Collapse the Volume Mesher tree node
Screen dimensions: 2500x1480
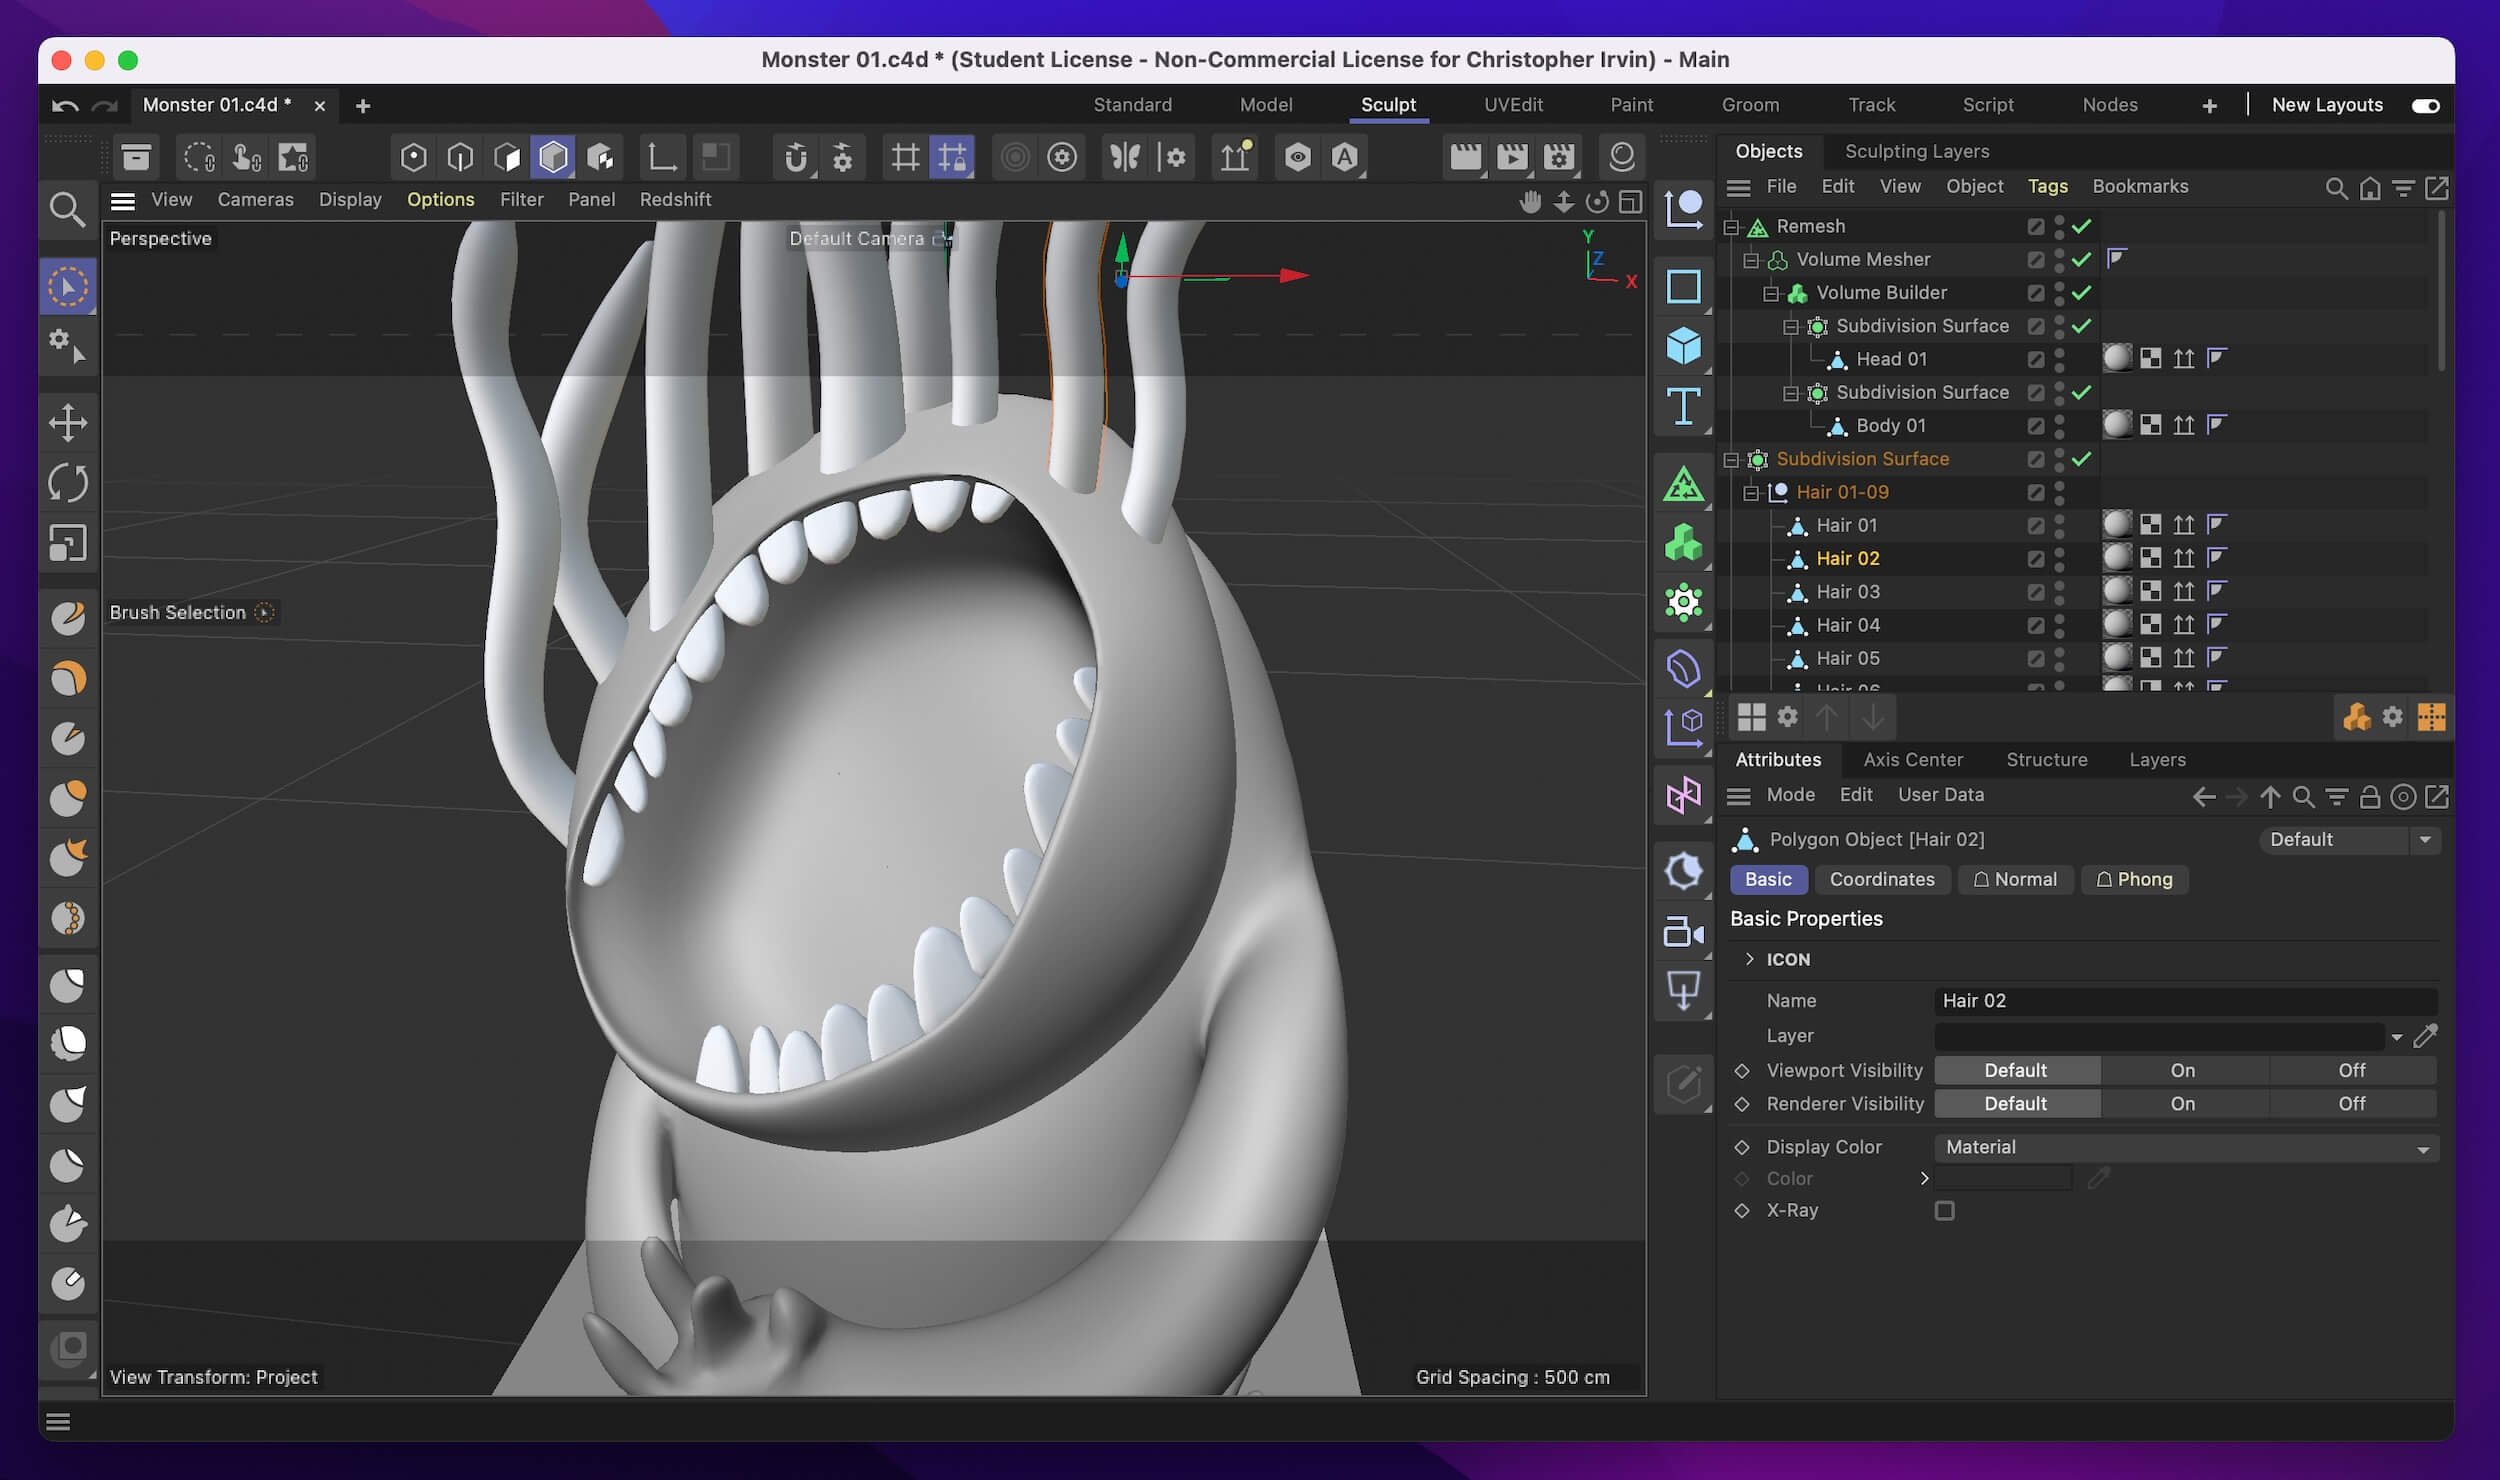[x=1751, y=261]
